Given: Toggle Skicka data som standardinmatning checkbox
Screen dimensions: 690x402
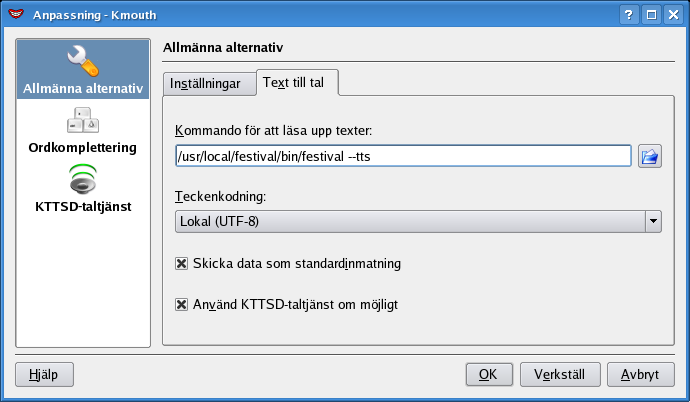Looking at the screenshot, I should 182,264.
